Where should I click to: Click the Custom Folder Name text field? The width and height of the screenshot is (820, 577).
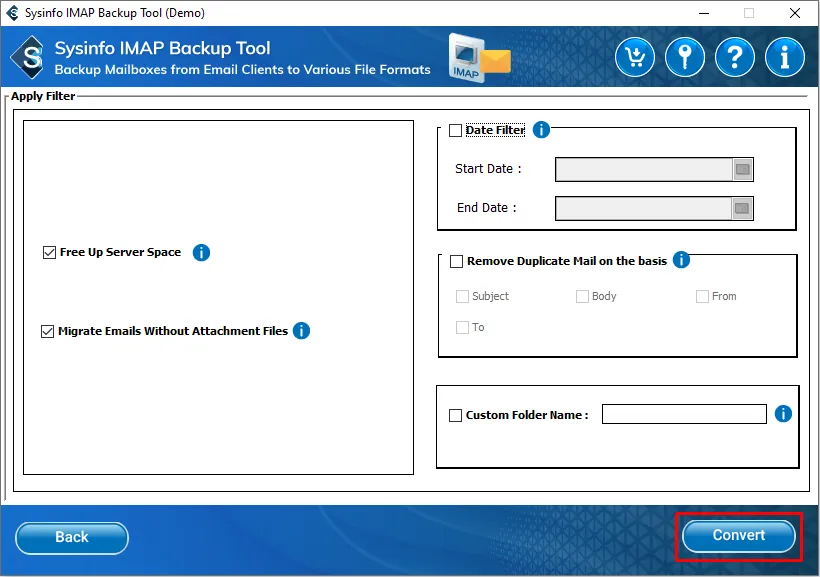click(x=684, y=414)
